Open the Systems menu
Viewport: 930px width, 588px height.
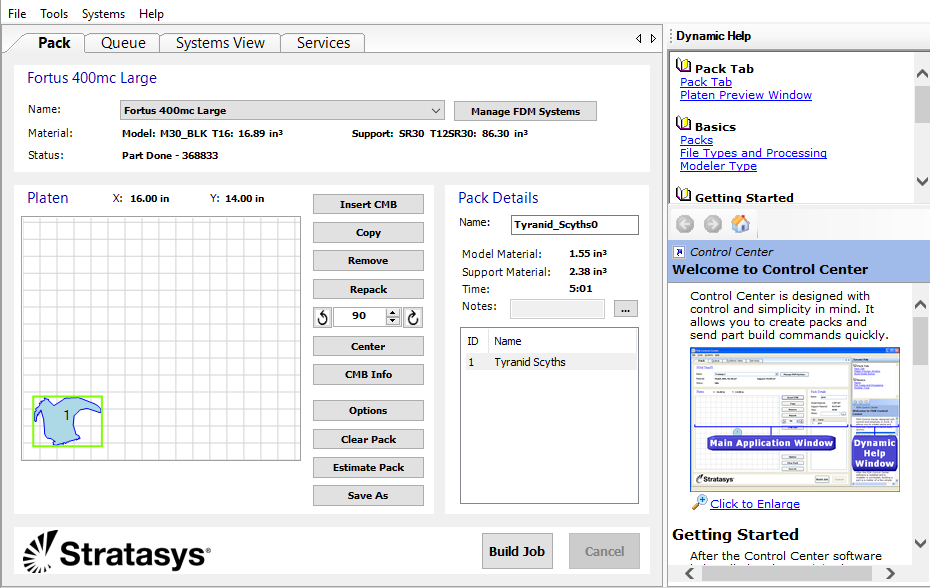point(103,14)
